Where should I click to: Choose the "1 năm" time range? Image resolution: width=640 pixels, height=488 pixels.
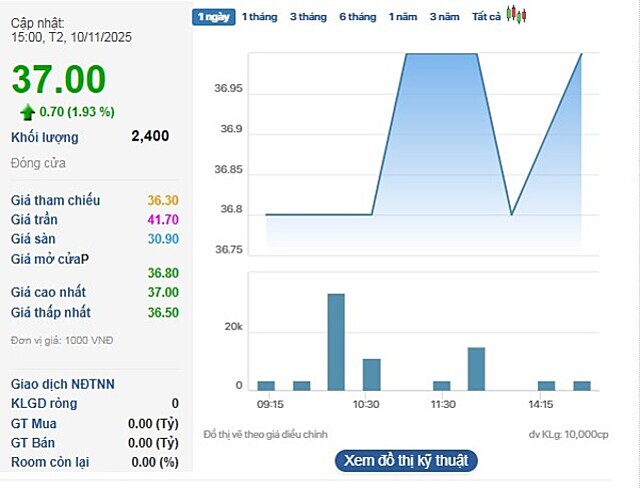403,17
